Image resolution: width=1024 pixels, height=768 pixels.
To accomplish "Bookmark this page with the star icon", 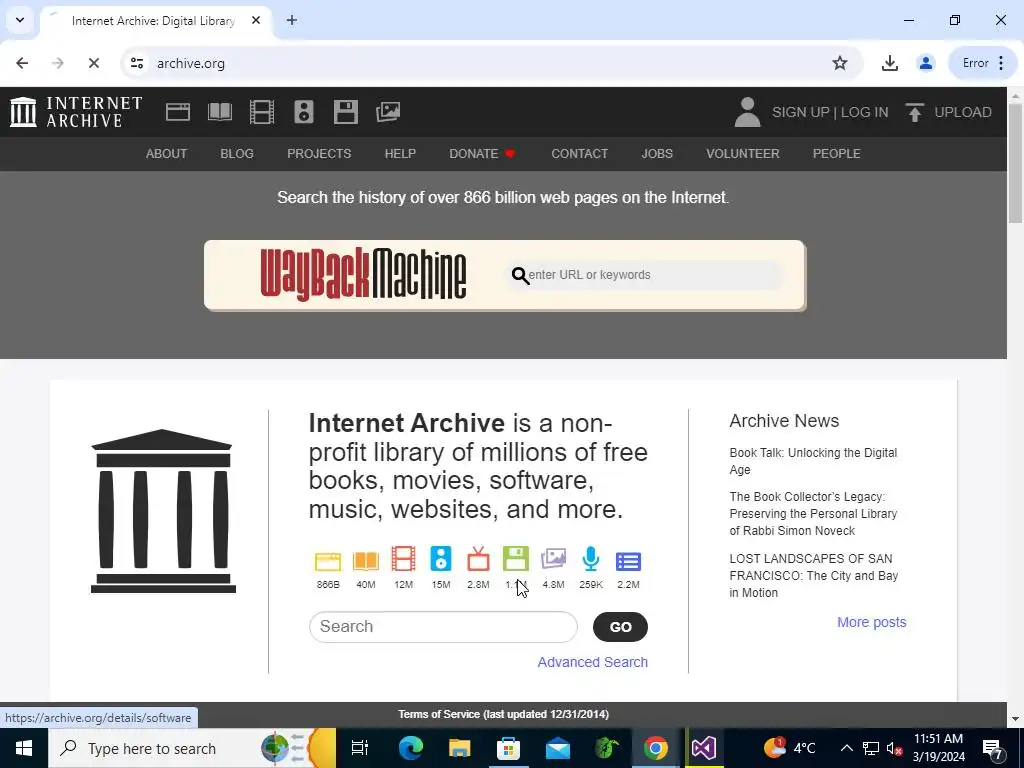I will point(840,63).
